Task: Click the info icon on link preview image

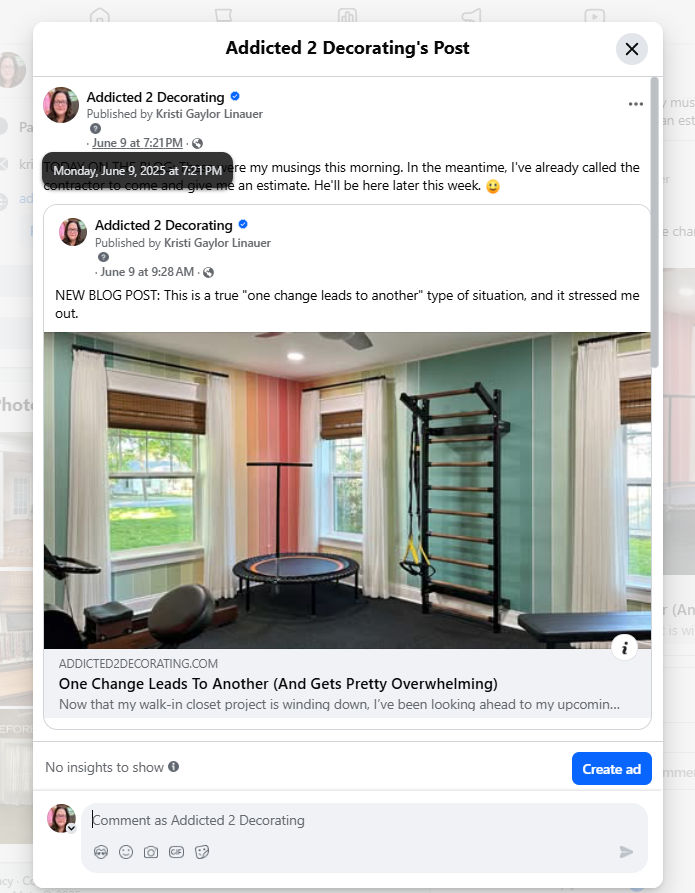Action: [624, 648]
